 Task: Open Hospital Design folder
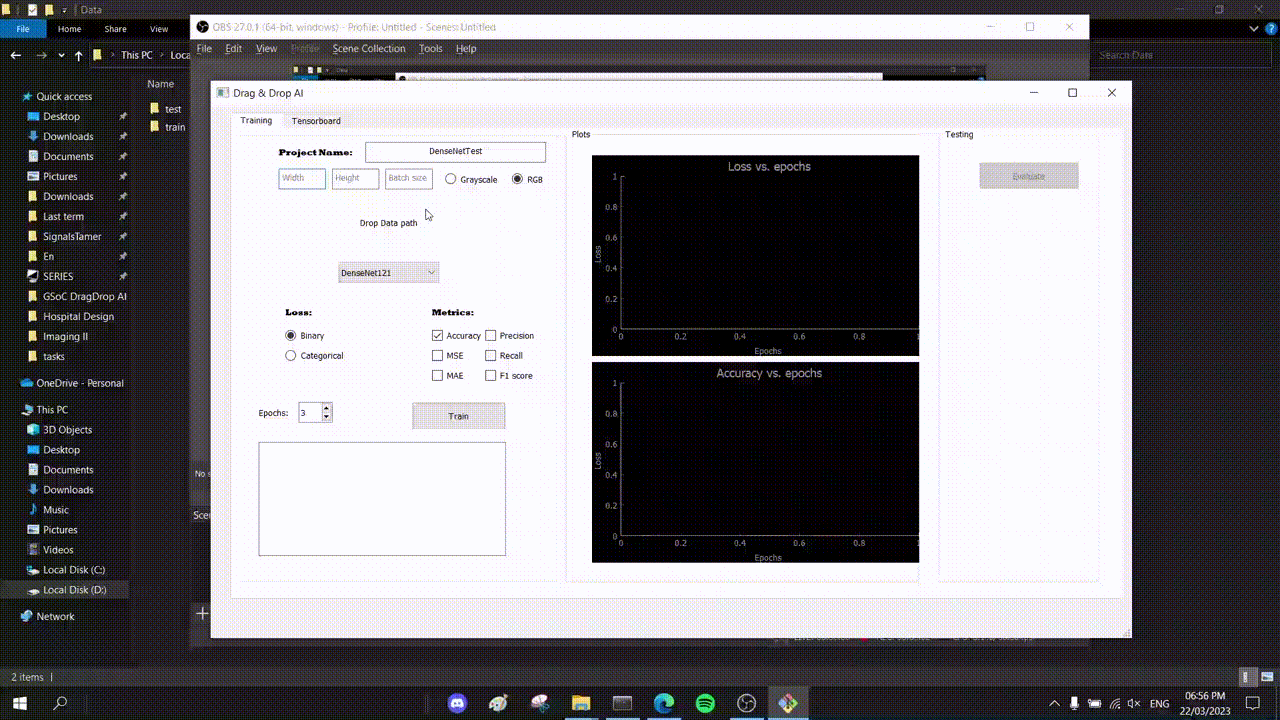coord(78,316)
